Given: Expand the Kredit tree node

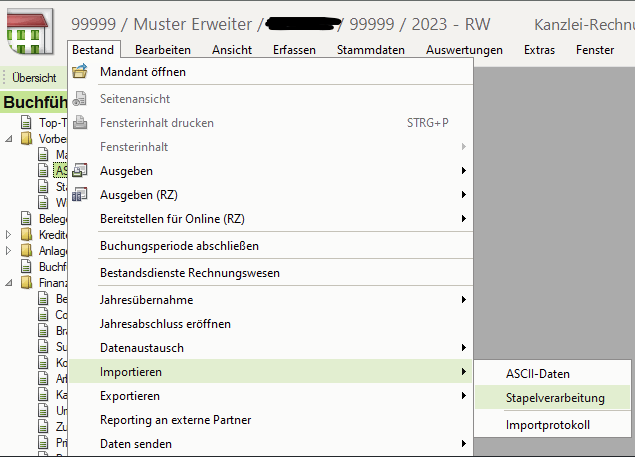Looking at the screenshot, I should pos(9,235).
